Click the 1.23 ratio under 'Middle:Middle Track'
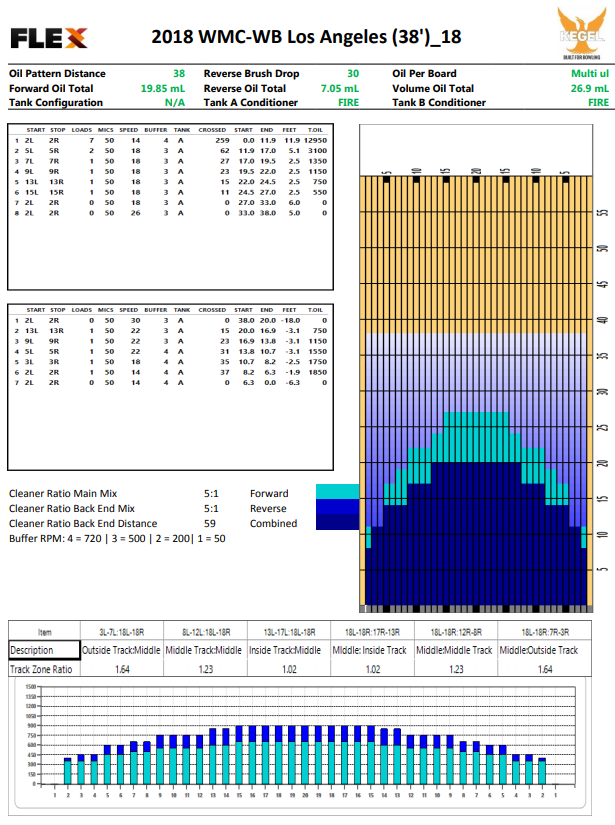The image size is (615, 825). [456, 669]
